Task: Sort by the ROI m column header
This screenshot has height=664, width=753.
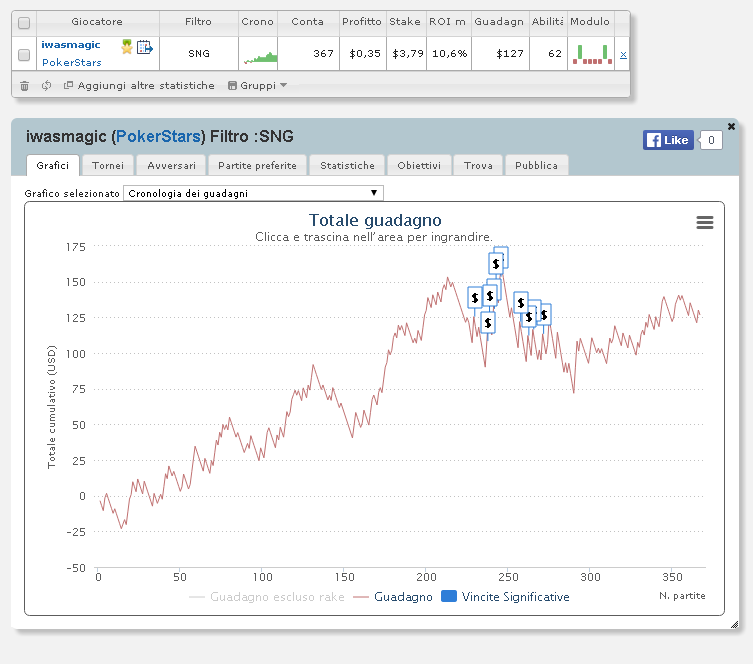Action: tap(448, 22)
